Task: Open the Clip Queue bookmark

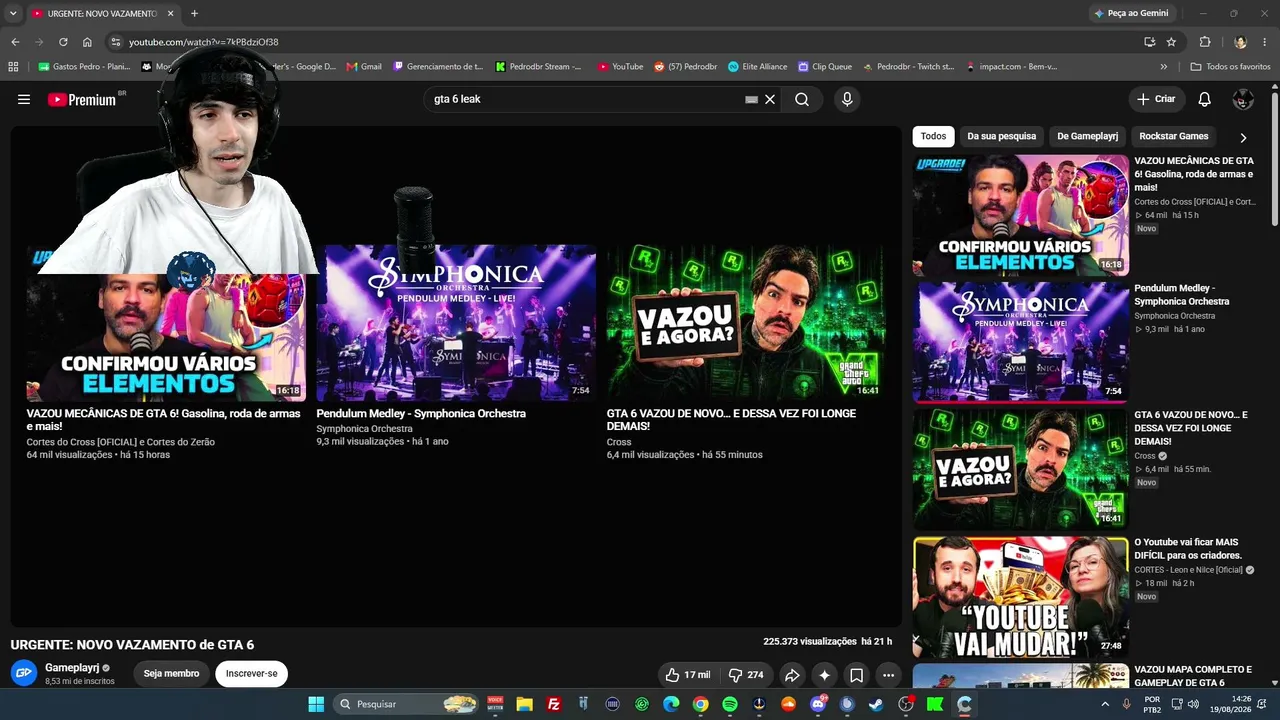Action: (x=825, y=67)
